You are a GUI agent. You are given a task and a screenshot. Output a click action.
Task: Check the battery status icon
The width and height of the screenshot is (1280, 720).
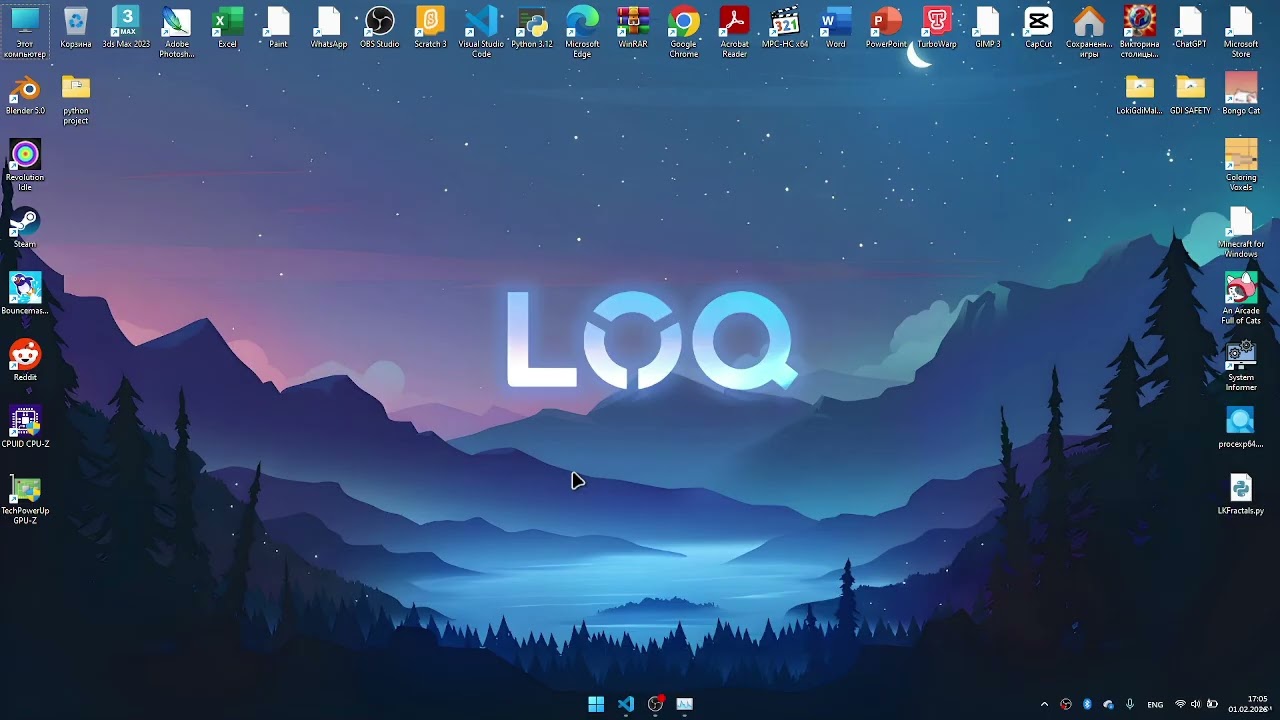(x=1213, y=705)
